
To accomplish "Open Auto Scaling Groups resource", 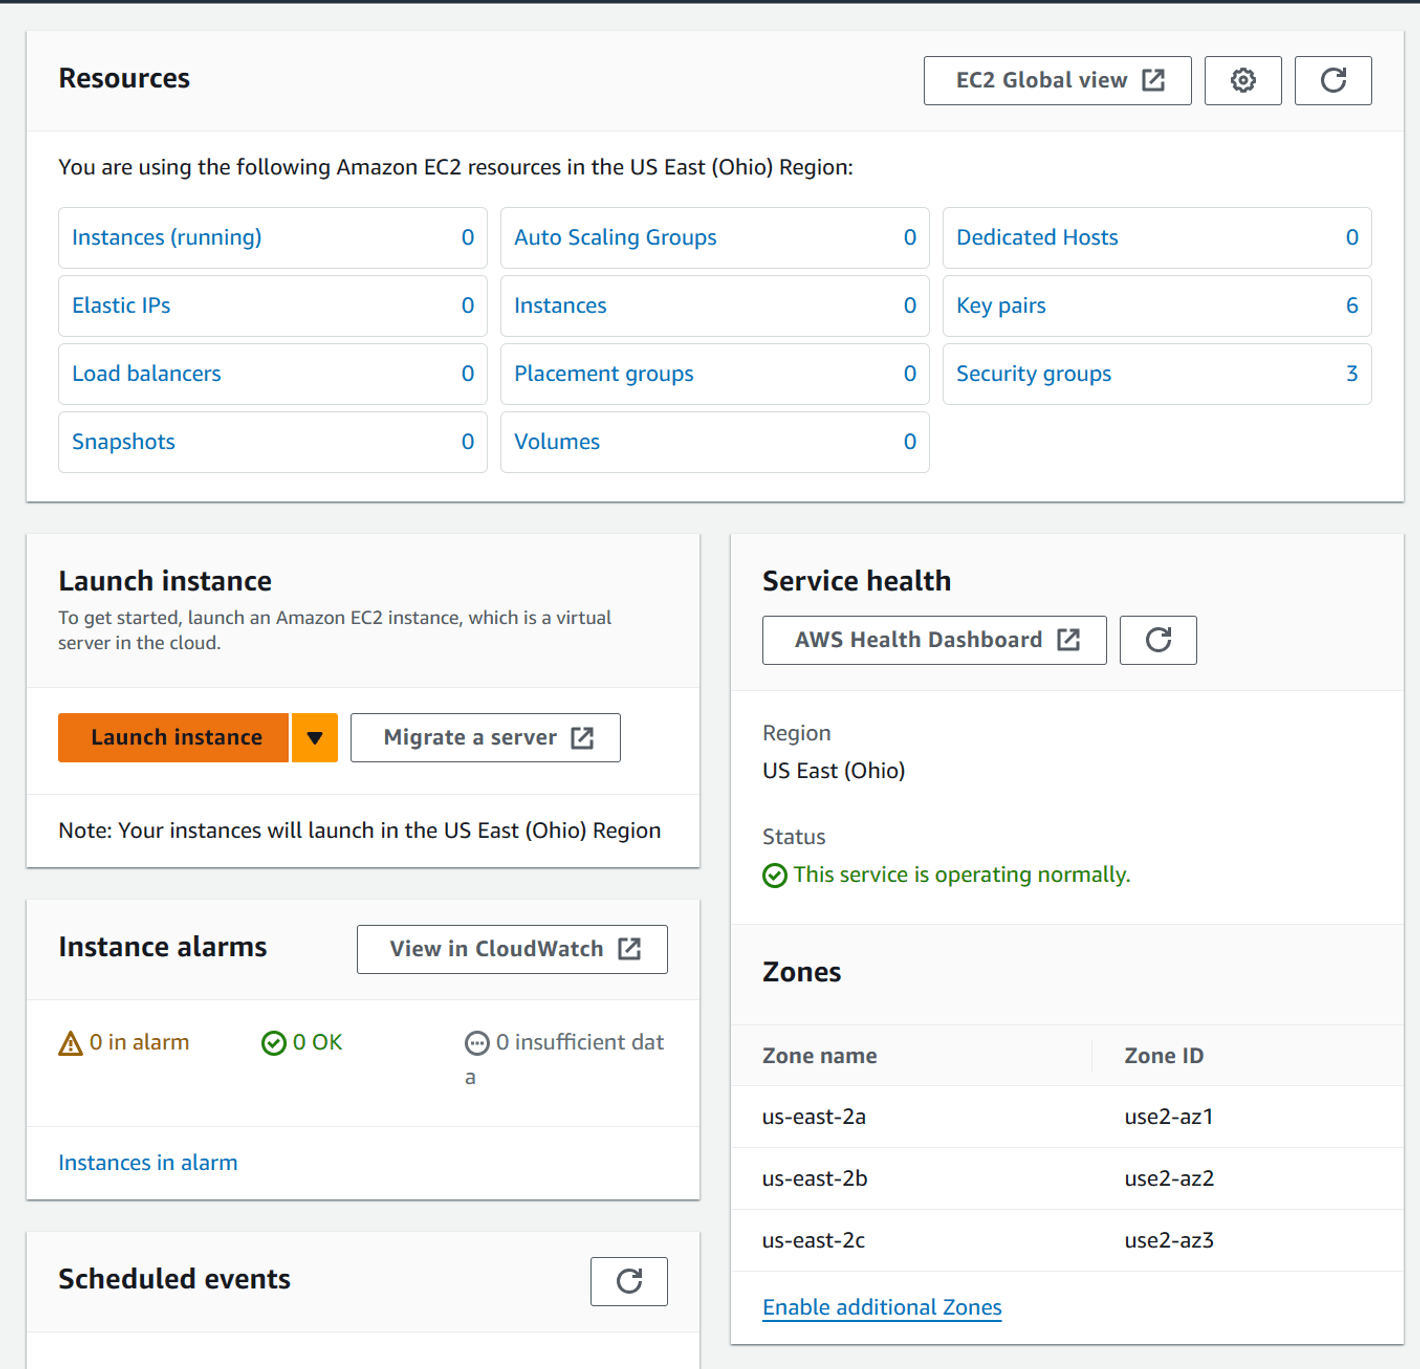I will click(x=715, y=238).
